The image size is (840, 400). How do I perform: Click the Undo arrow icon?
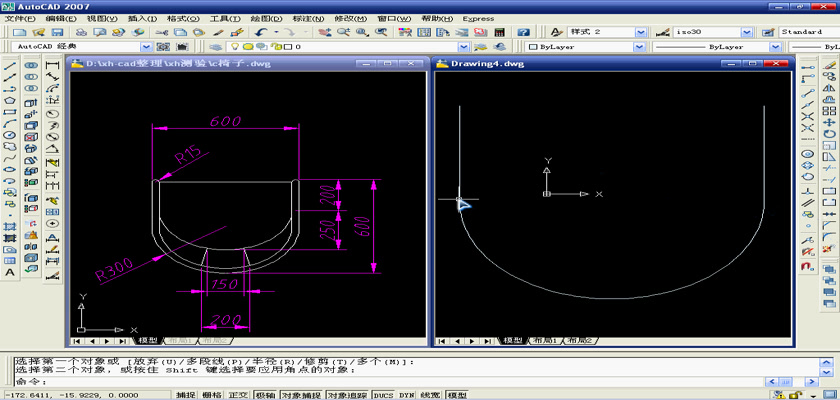(261, 32)
